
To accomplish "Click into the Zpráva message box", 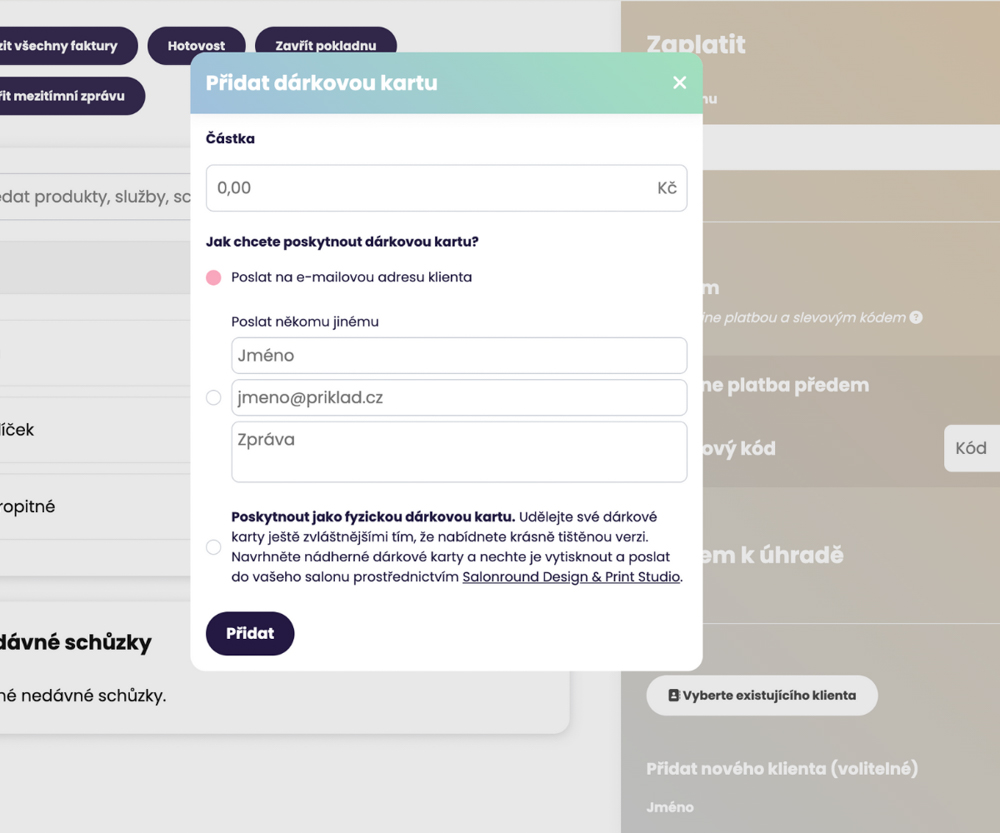I will pos(458,452).
